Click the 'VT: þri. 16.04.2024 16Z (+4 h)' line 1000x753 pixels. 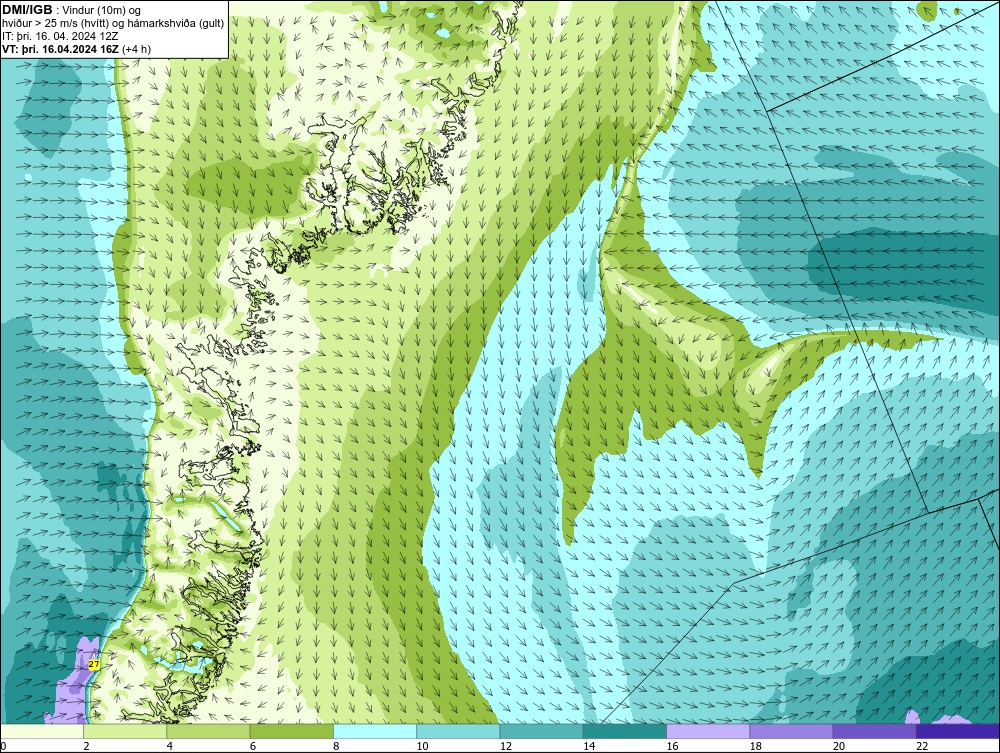[77, 49]
